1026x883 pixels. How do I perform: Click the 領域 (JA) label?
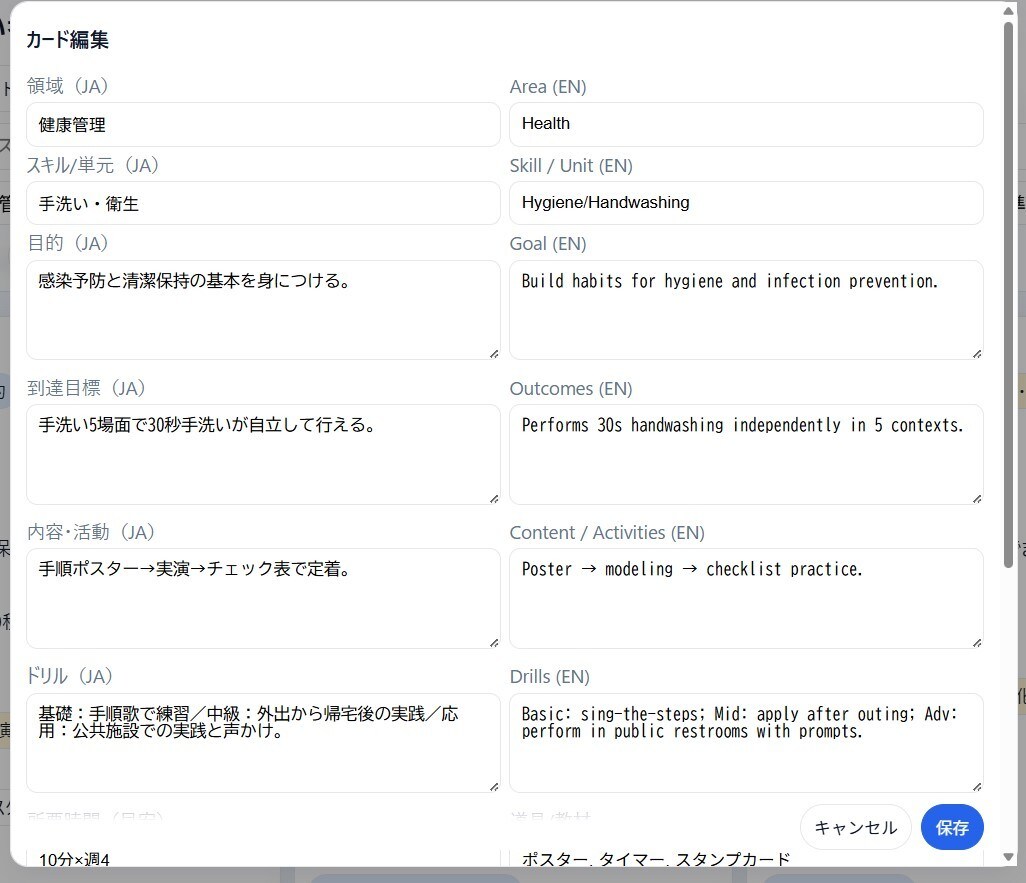coord(67,86)
